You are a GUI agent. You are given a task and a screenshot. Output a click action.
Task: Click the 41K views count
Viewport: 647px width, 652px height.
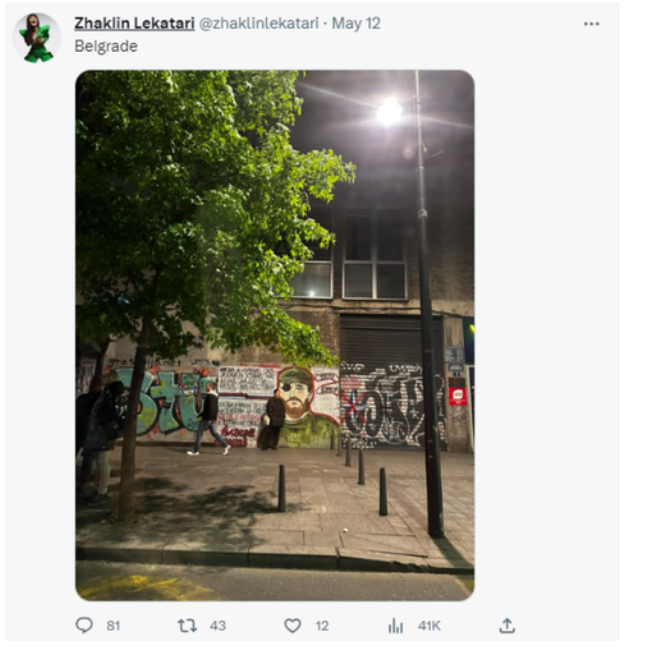point(429,625)
